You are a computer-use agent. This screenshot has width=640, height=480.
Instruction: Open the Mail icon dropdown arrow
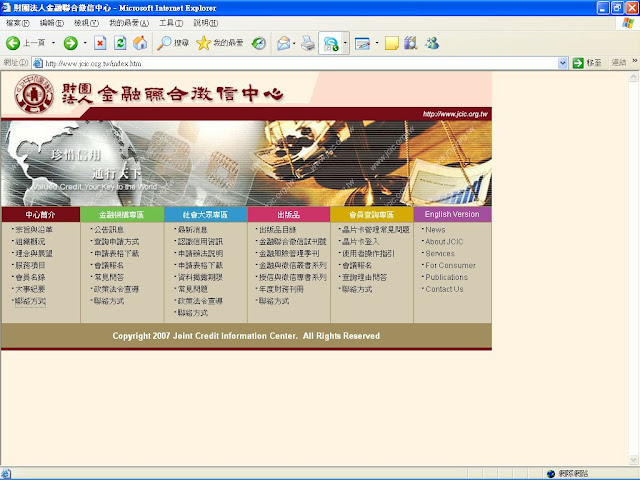point(294,43)
